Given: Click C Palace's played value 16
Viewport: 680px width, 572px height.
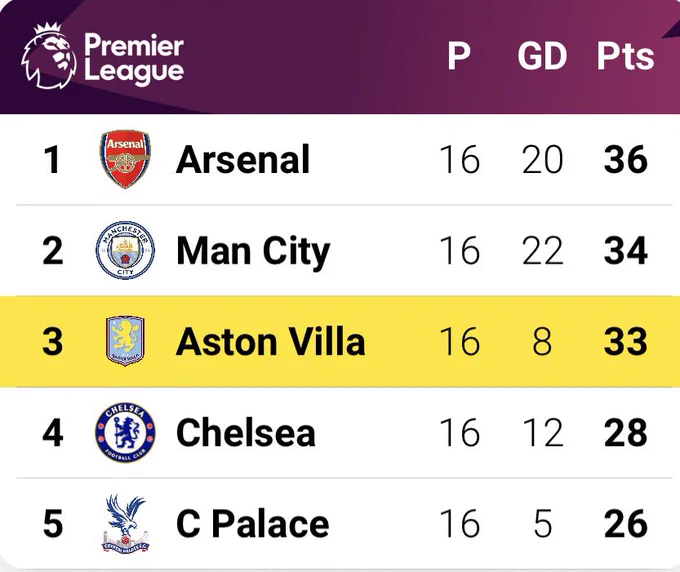Looking at the screenshot, I should [460, 524].
